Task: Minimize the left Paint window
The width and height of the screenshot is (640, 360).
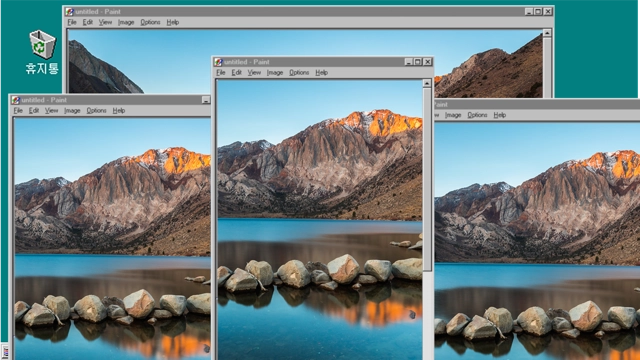Action: click(206, 100)
